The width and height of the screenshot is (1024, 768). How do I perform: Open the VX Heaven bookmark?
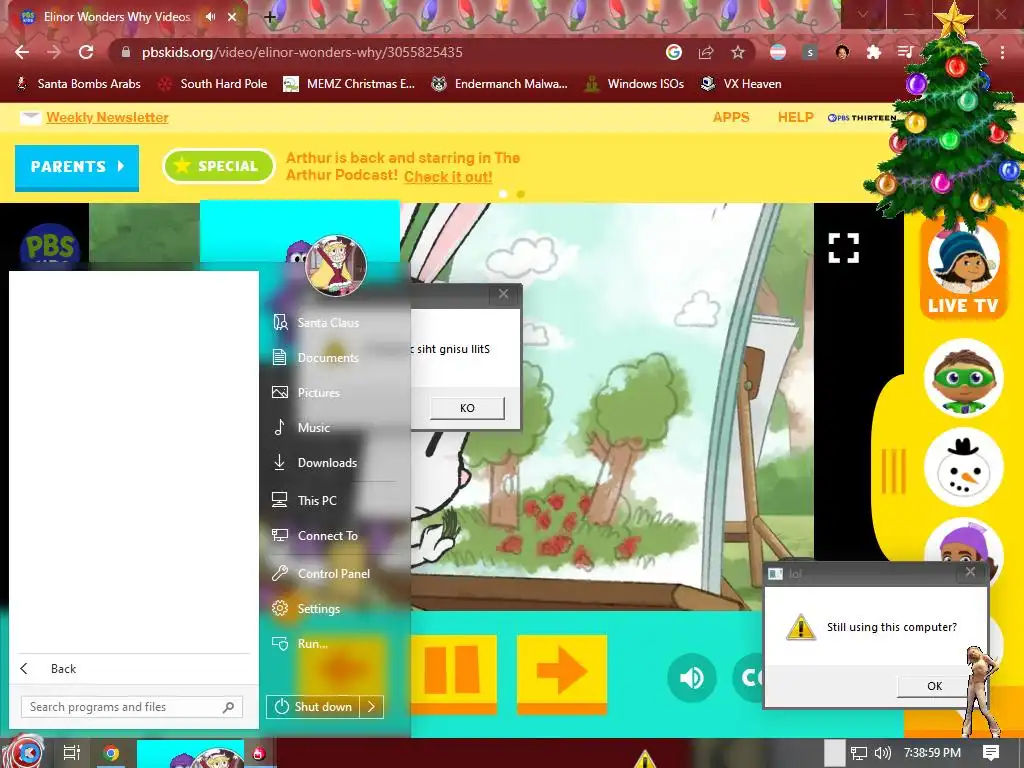pyautogui.click(x=741, y=84)
